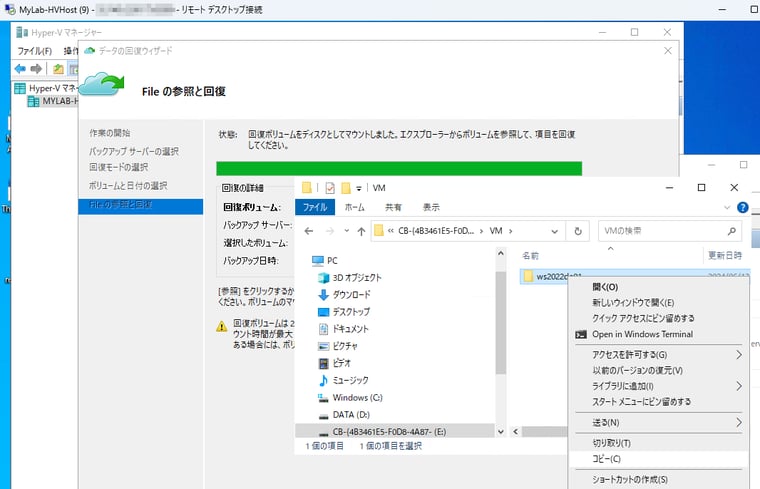Select the DATA (D:) drive

344,415
